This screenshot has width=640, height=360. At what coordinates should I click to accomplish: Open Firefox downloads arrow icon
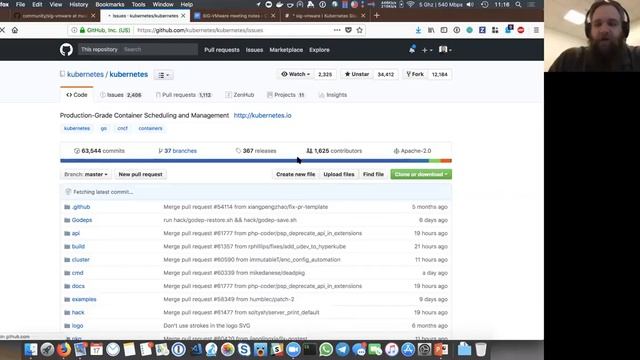pyautogui.click(x=418, y=30)
